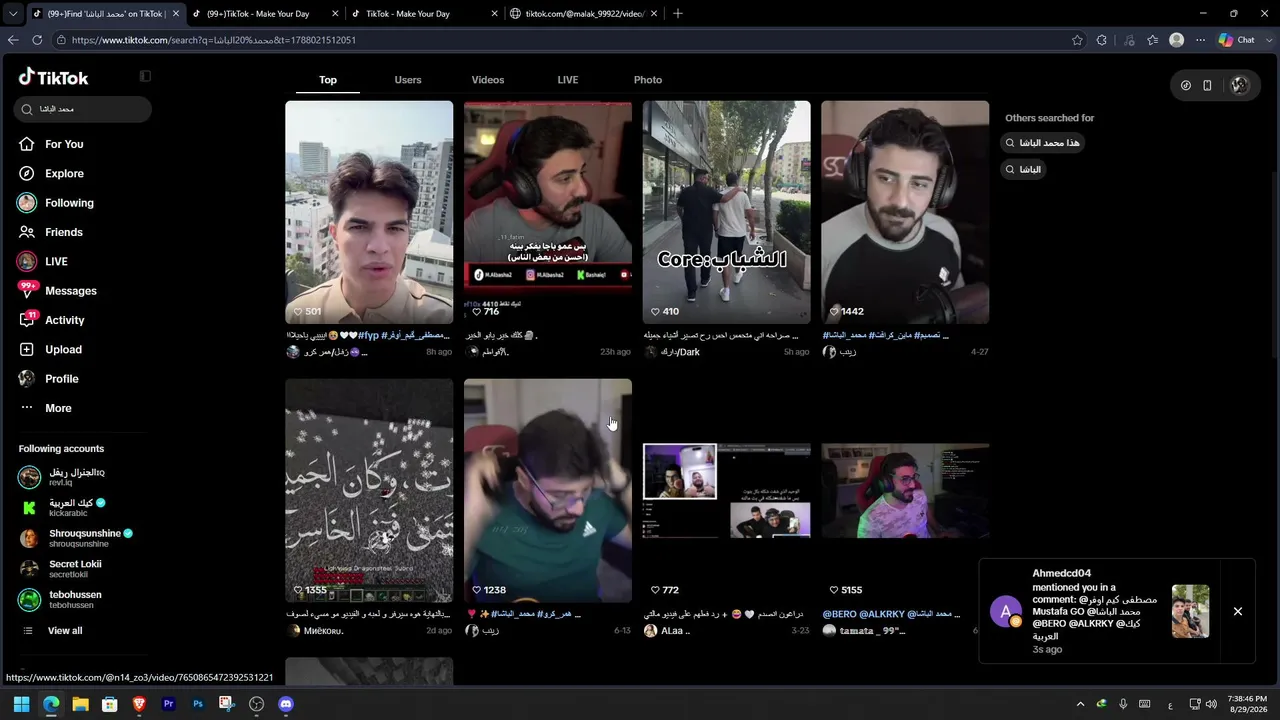Viewport: 1280px width, 720px height.
Task: Open the video thumbnail with 501 likes
Action: point(369,212)
